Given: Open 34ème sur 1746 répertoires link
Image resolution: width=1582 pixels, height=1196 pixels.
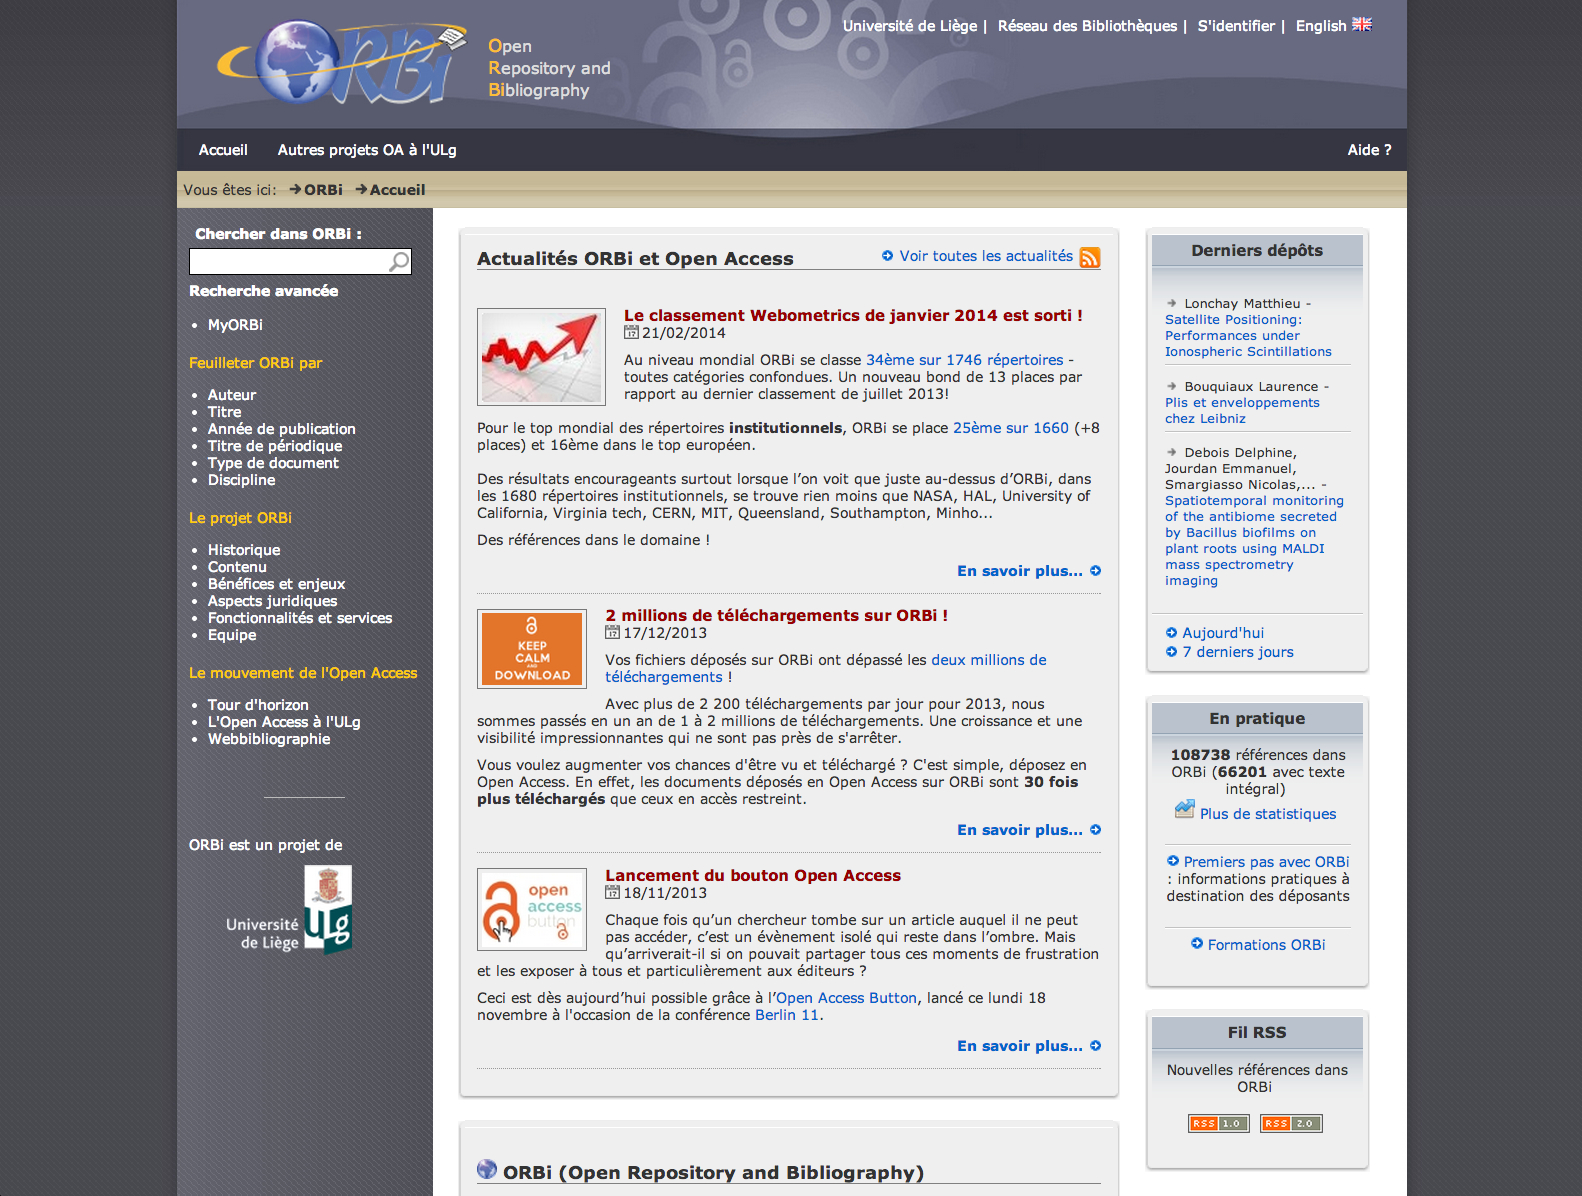Looking at the screenshot, I should tap(964, 360).
